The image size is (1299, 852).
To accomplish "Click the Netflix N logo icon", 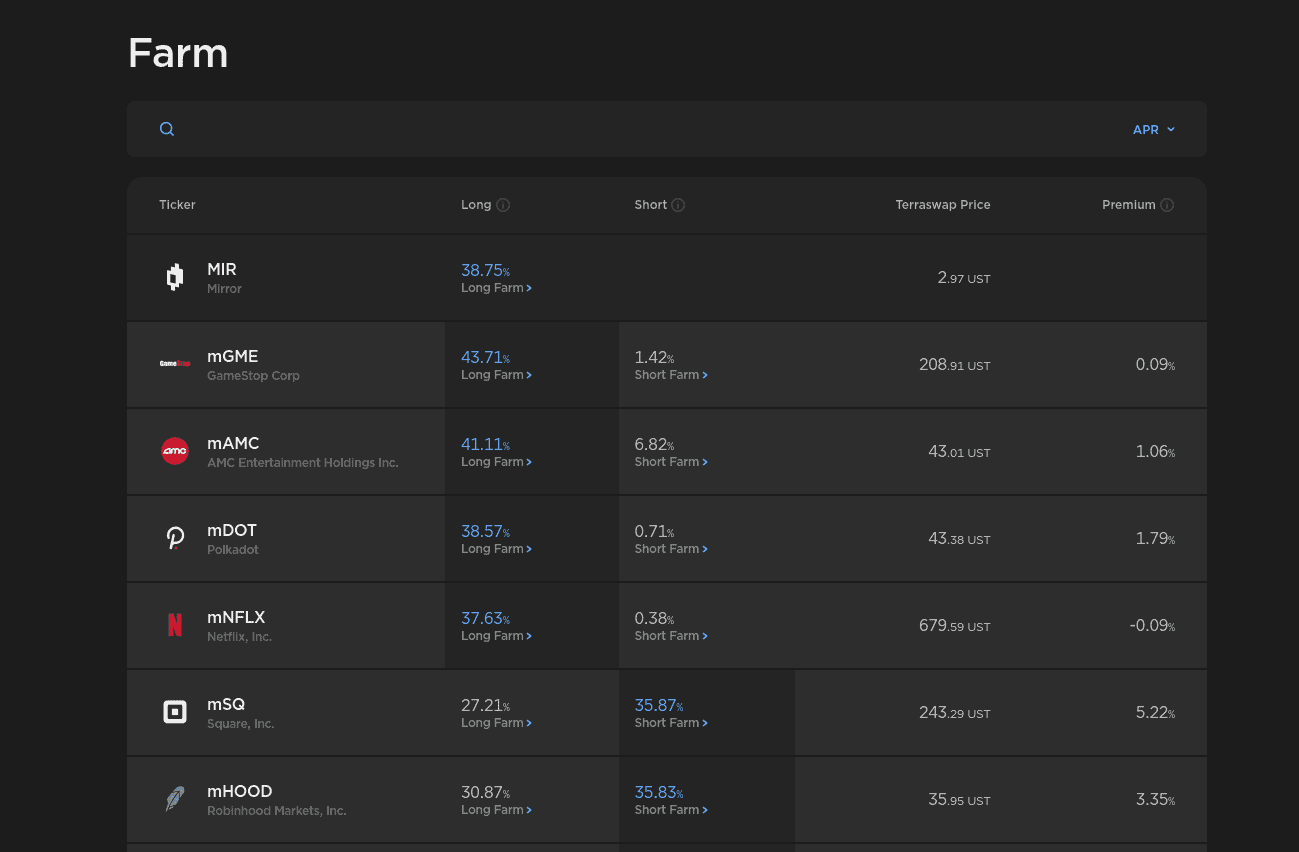I will point(175,625).
